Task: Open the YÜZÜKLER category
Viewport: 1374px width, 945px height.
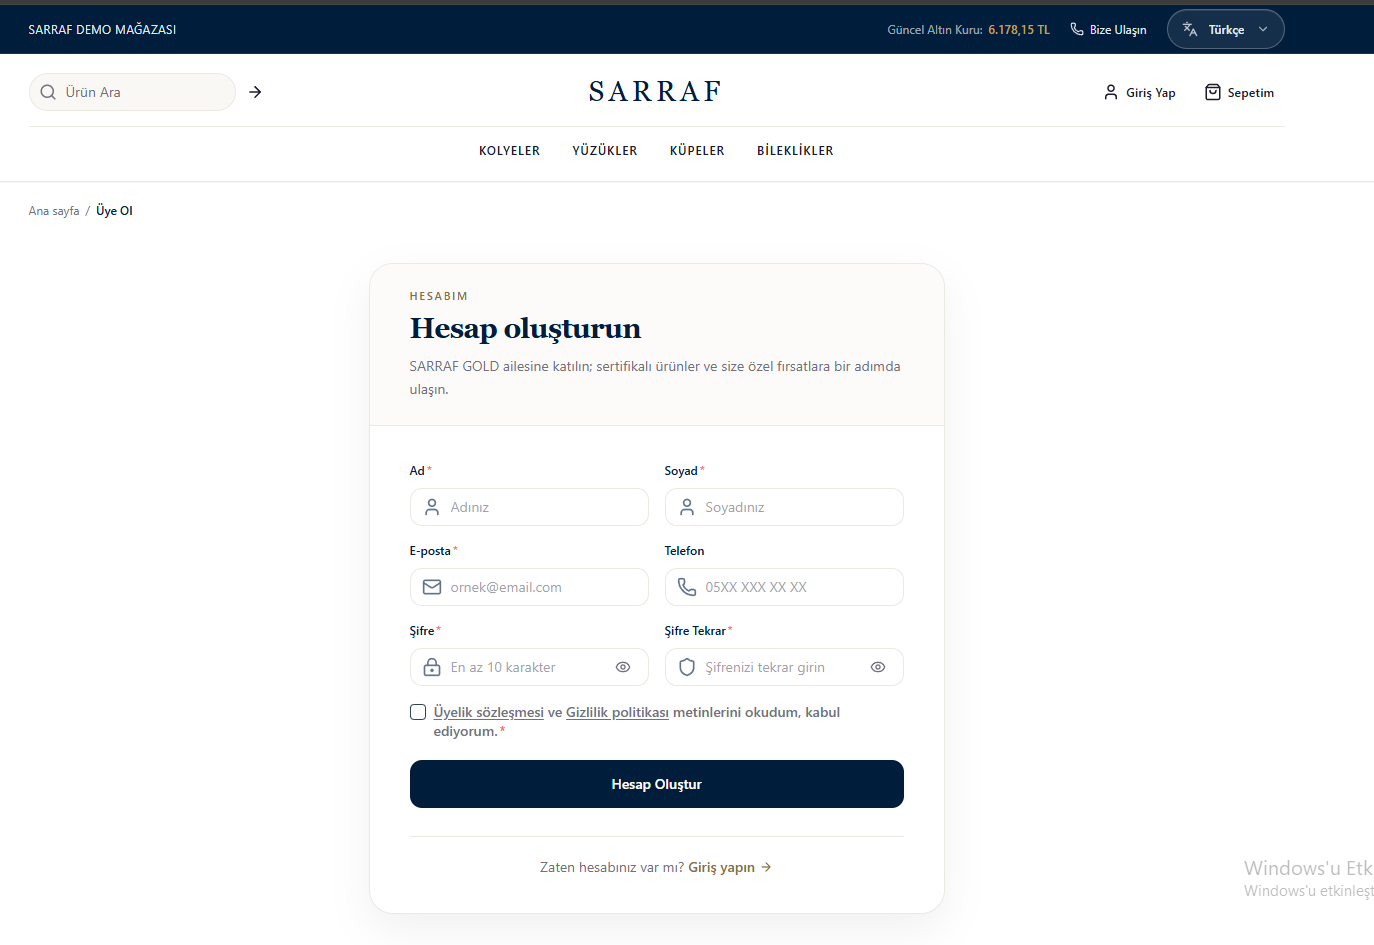Action: click(605, 151)
